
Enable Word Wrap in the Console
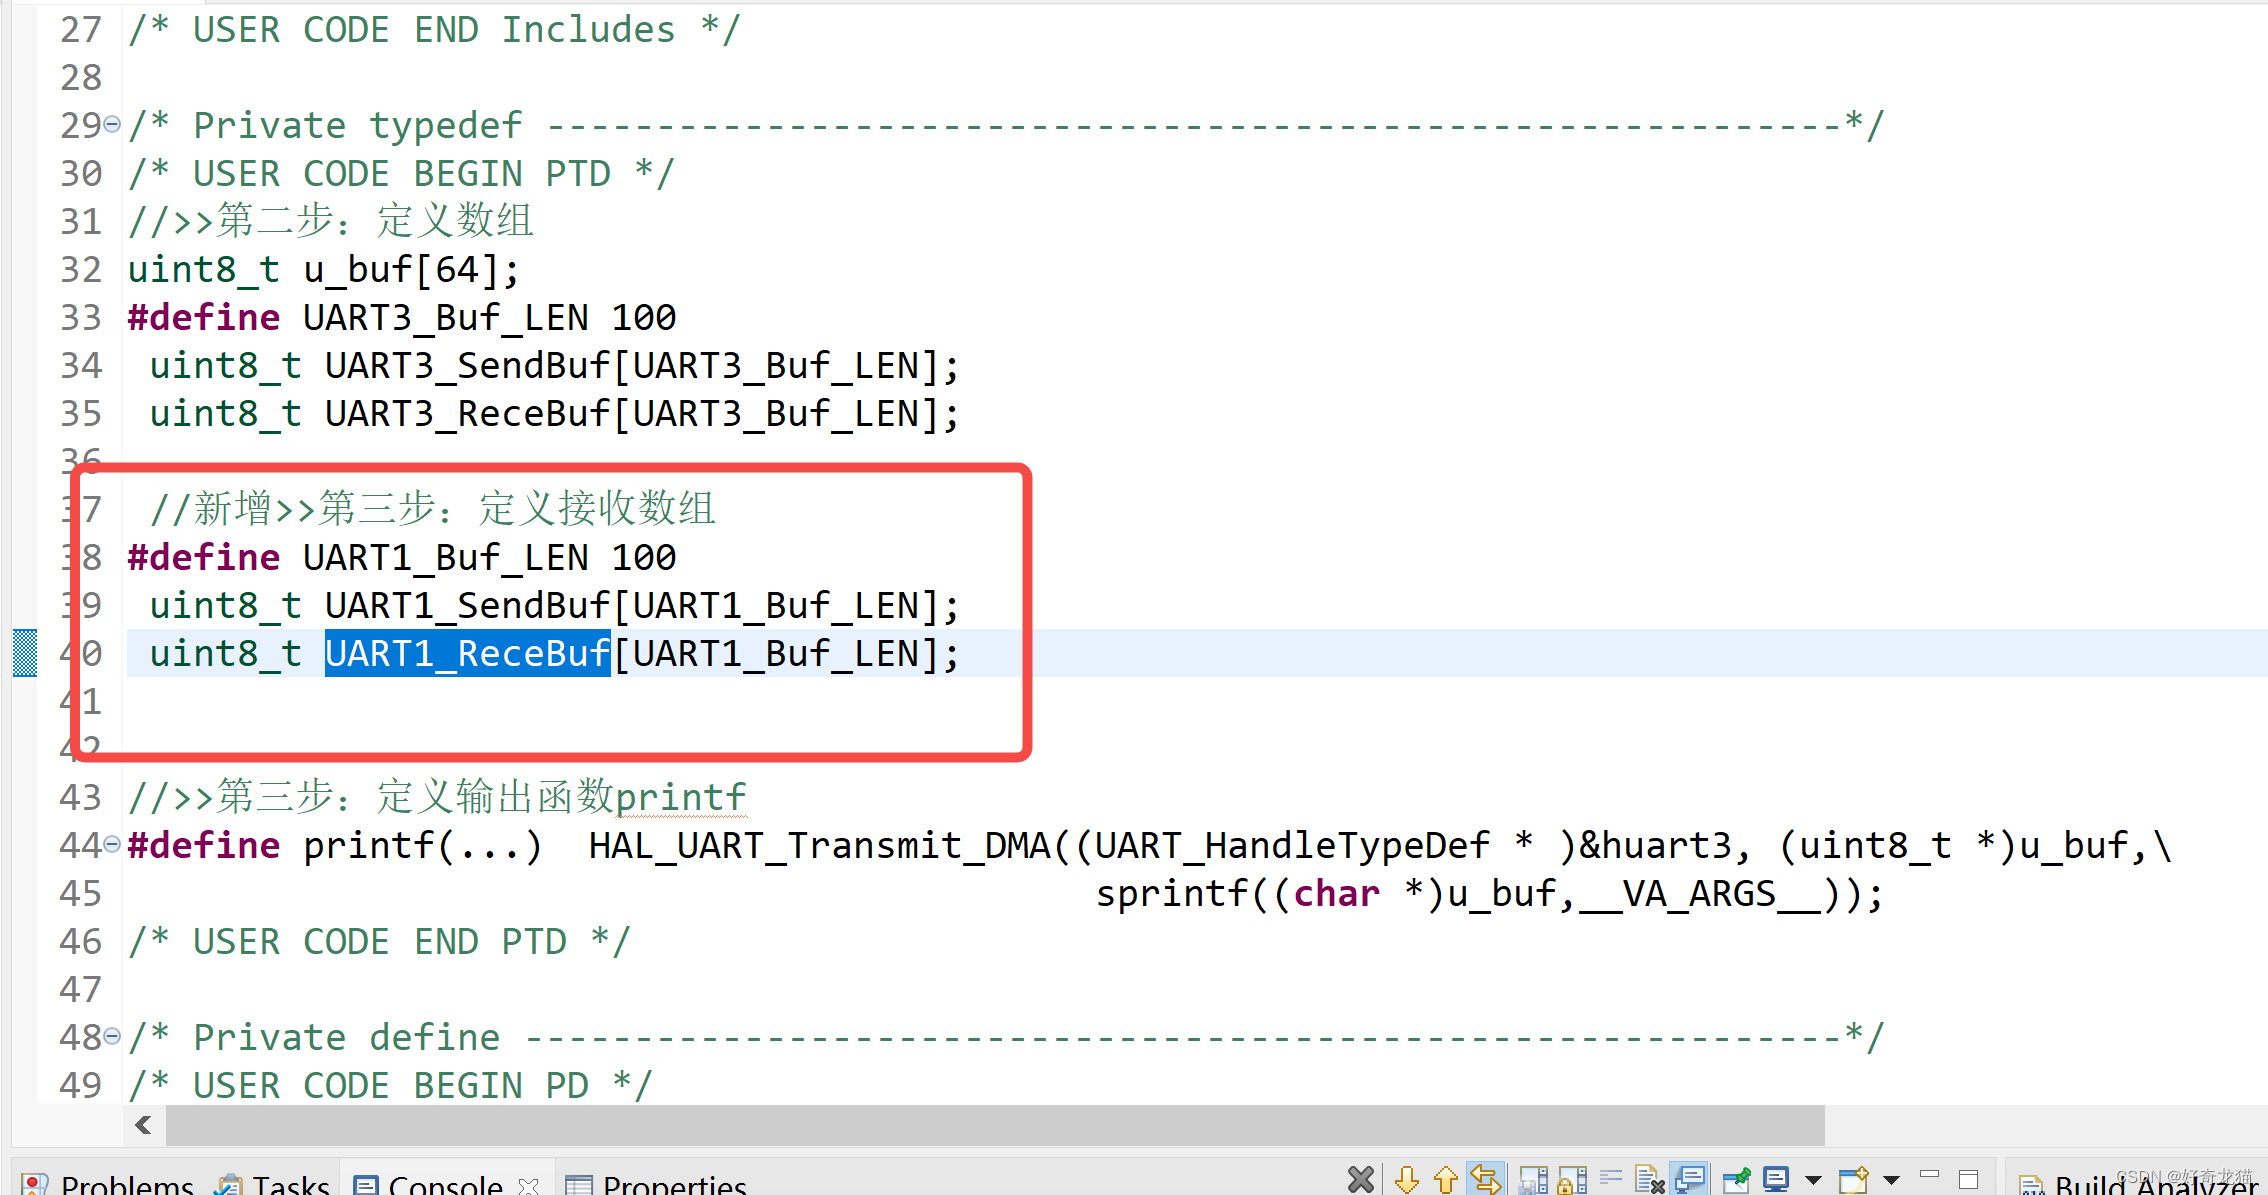pos(1610,1178)
